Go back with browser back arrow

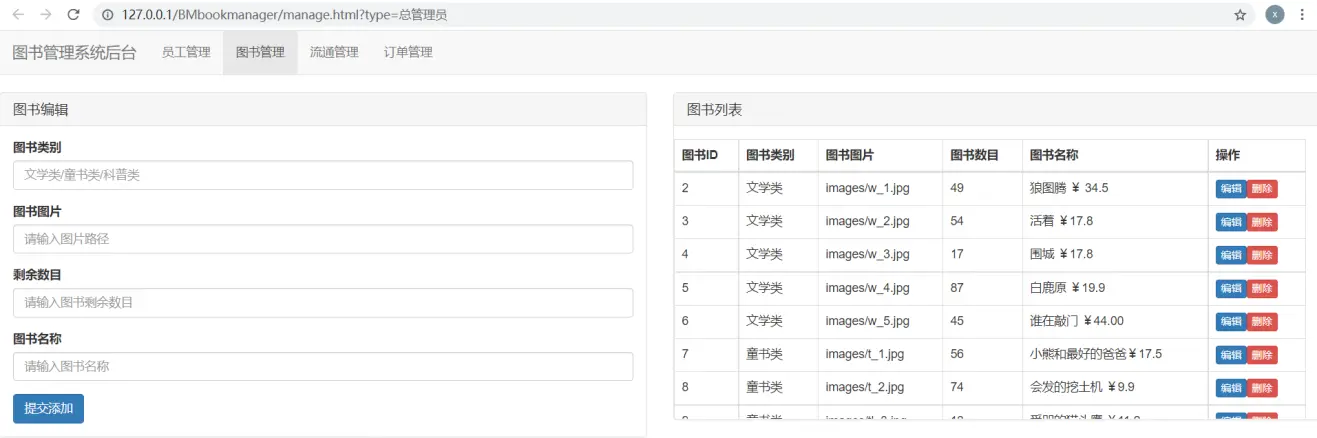(x=18, y=15)
